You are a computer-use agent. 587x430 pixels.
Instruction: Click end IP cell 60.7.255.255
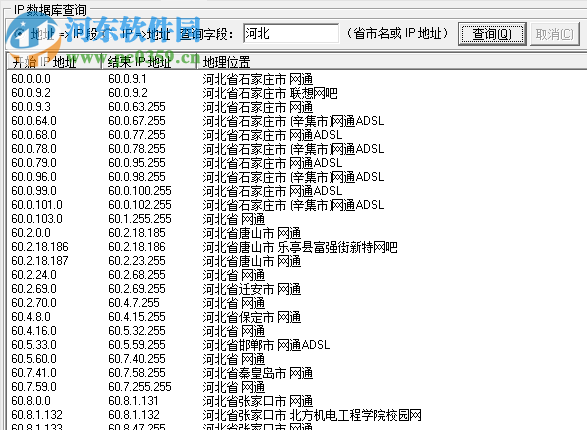point(140,387)
